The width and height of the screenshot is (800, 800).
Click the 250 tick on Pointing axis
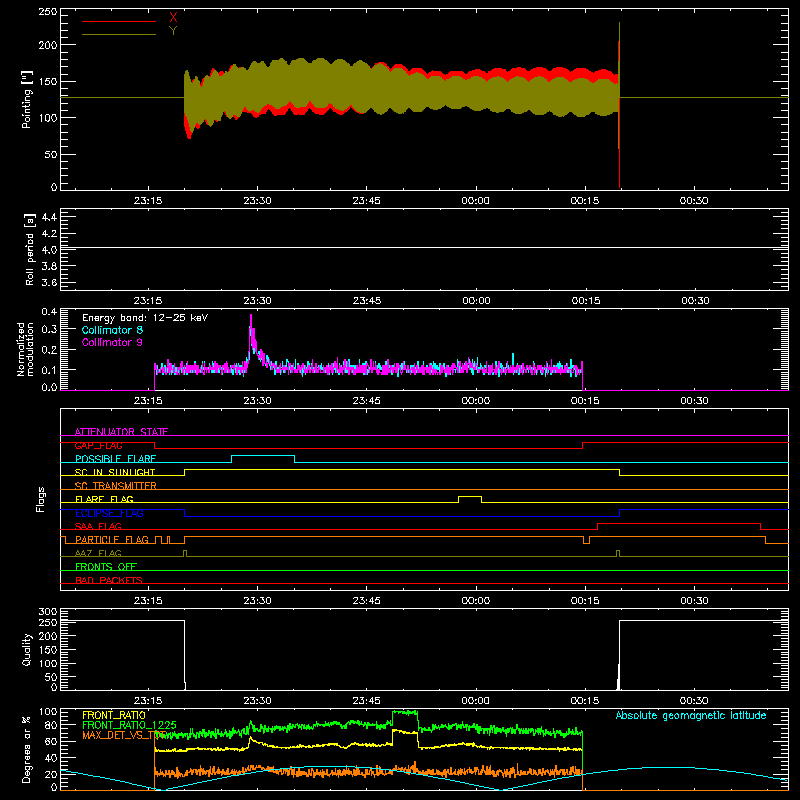47,12
